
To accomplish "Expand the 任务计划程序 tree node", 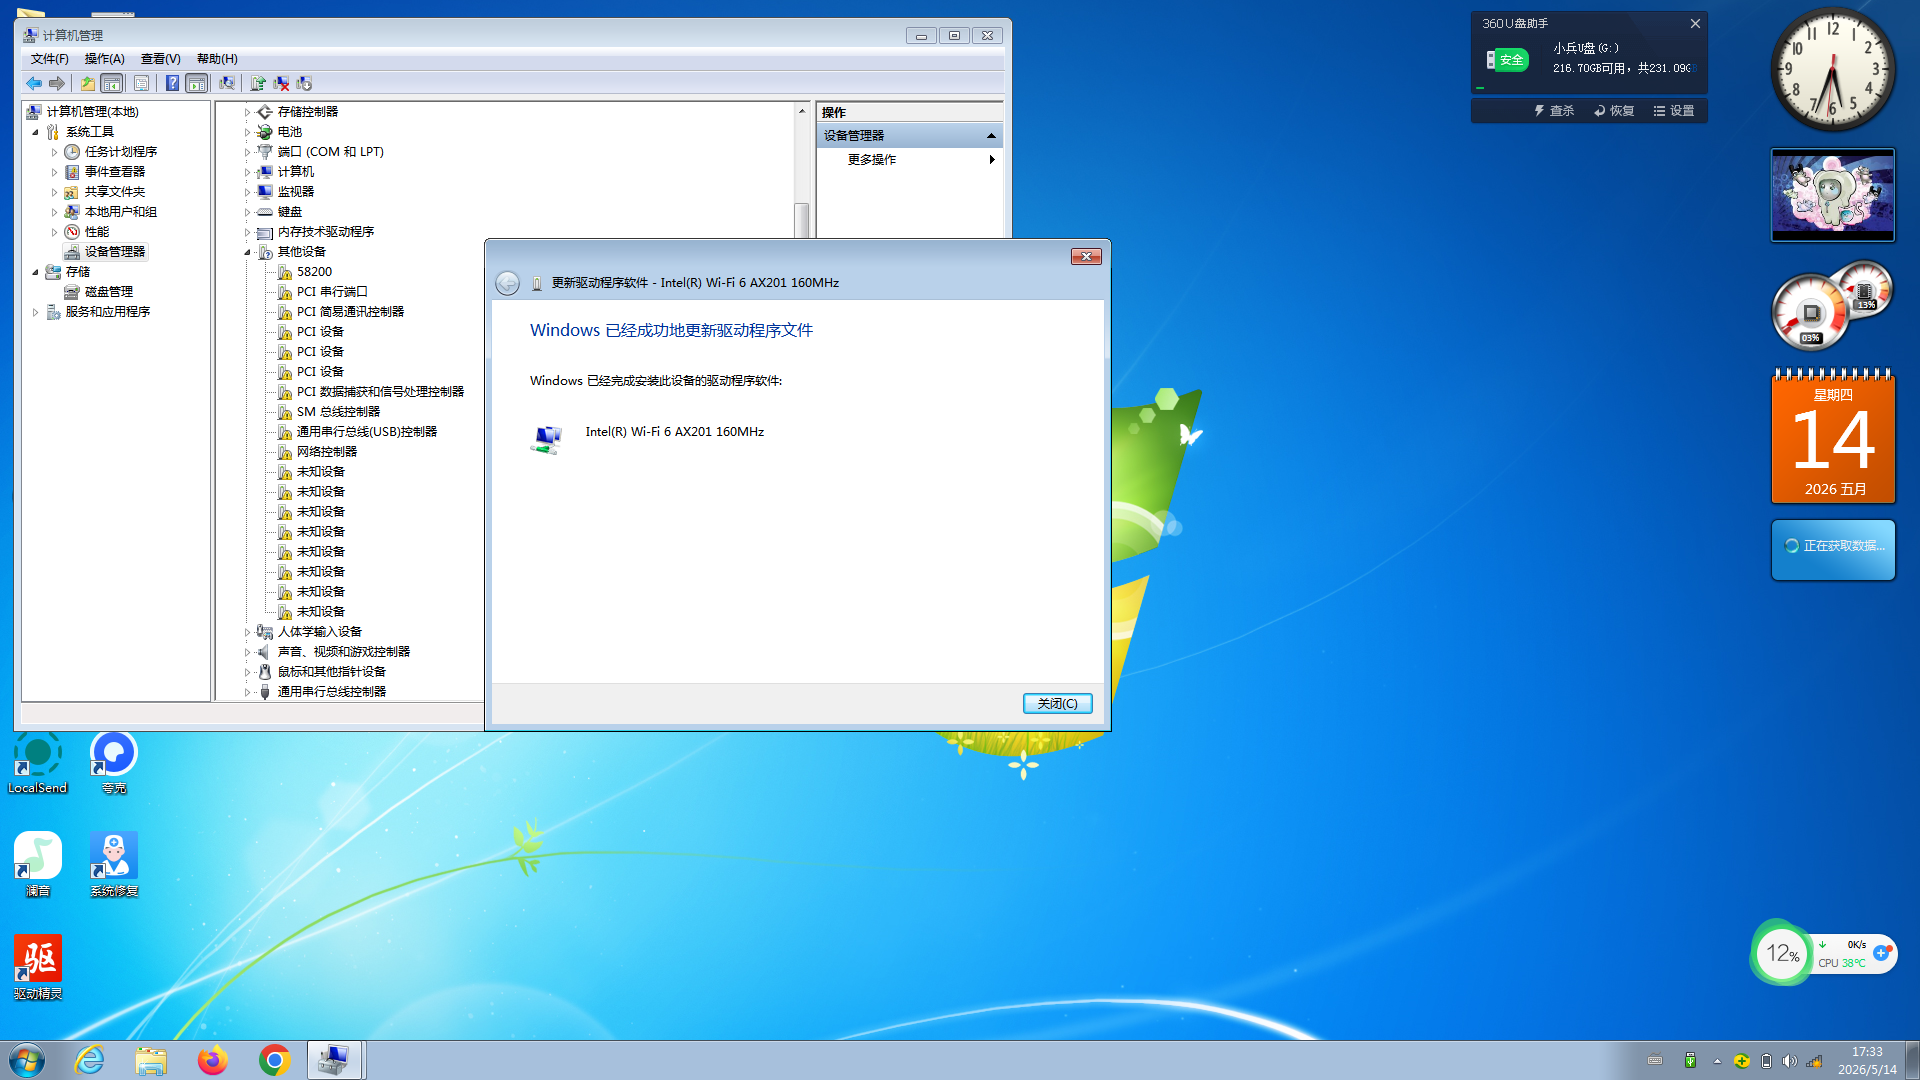I will (x=54, y=152).
